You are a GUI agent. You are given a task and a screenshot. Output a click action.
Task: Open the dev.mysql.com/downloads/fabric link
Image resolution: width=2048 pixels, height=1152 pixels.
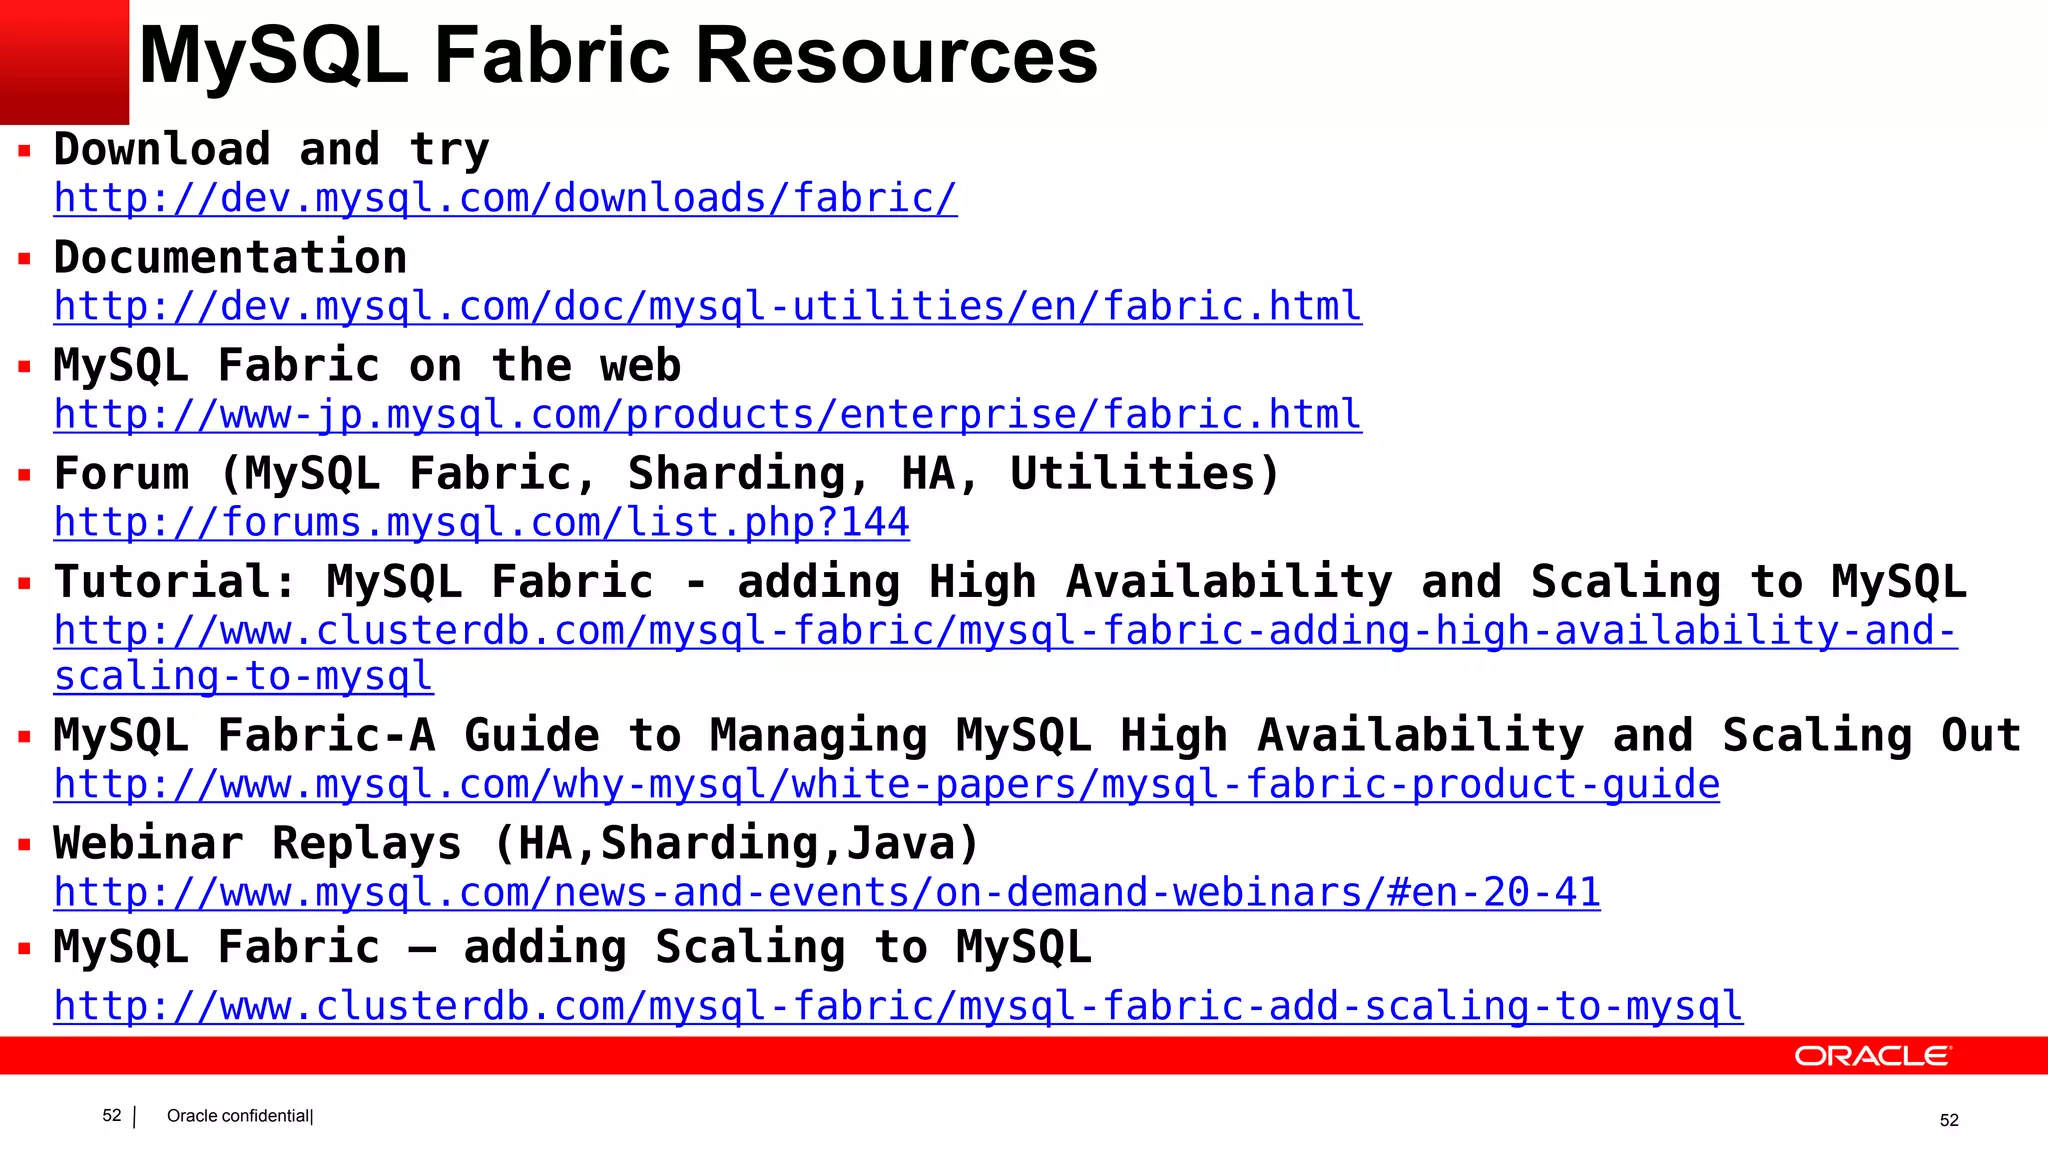505,198
